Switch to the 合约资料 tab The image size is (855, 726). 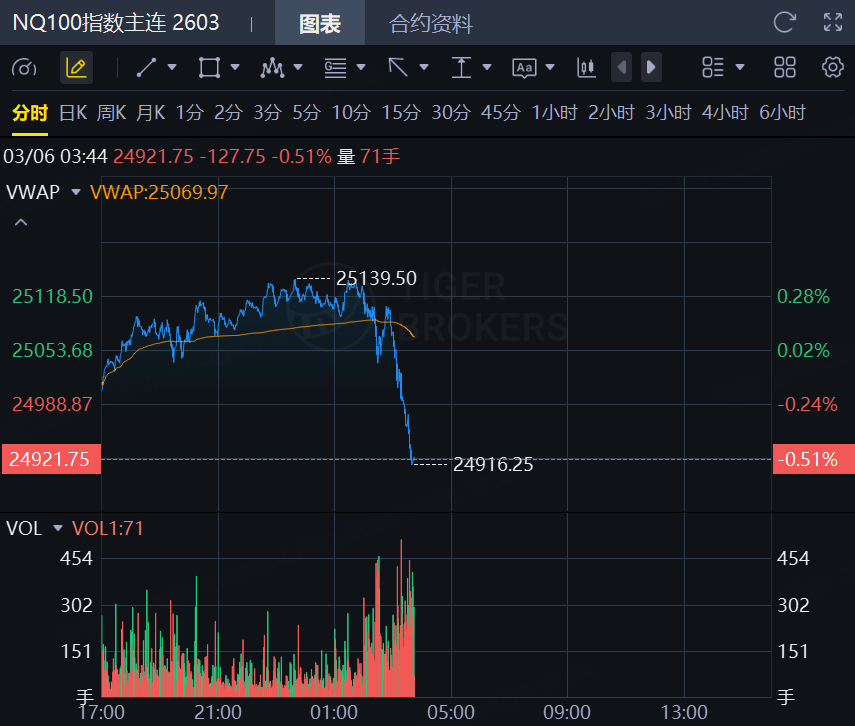point(430,23)
